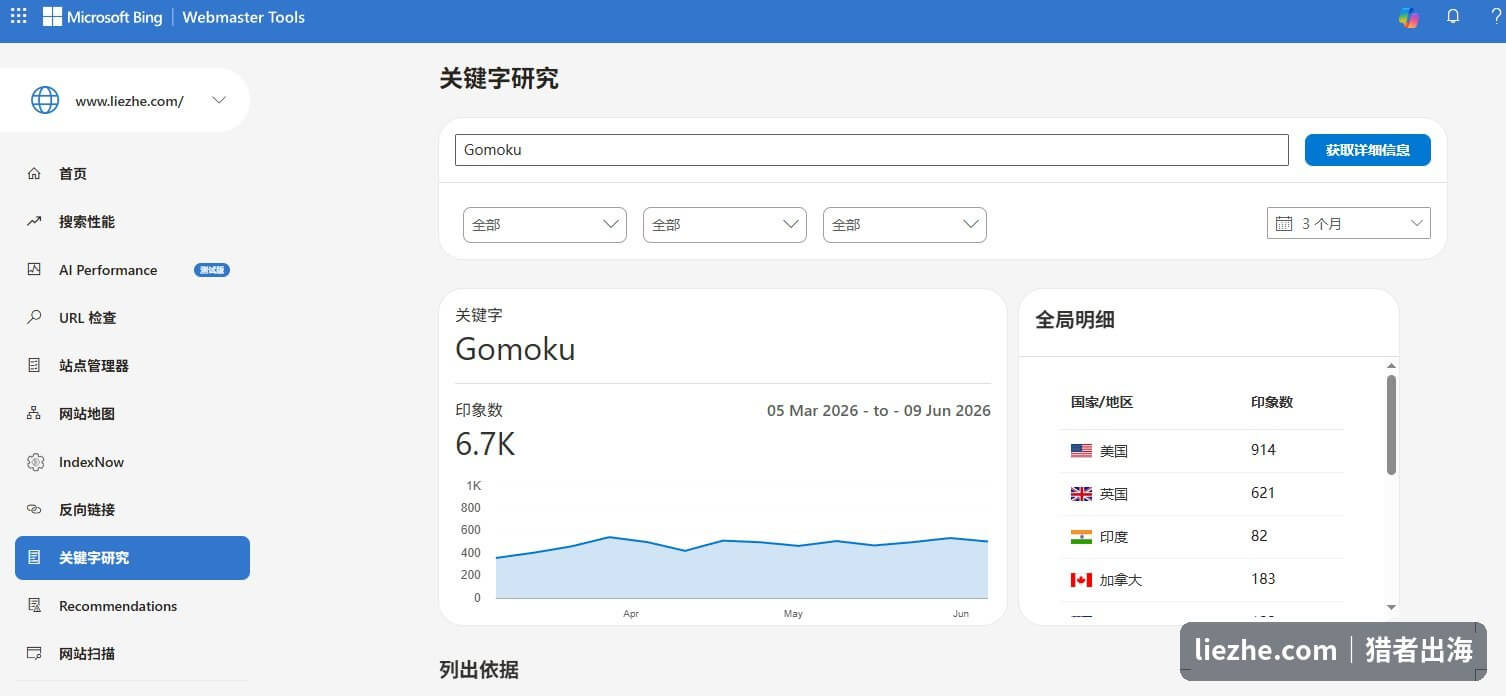The width and height of the screenshot is (1506, 696).
Task: Click the AI Performance sidebar icon
Action: coord(34,270)
